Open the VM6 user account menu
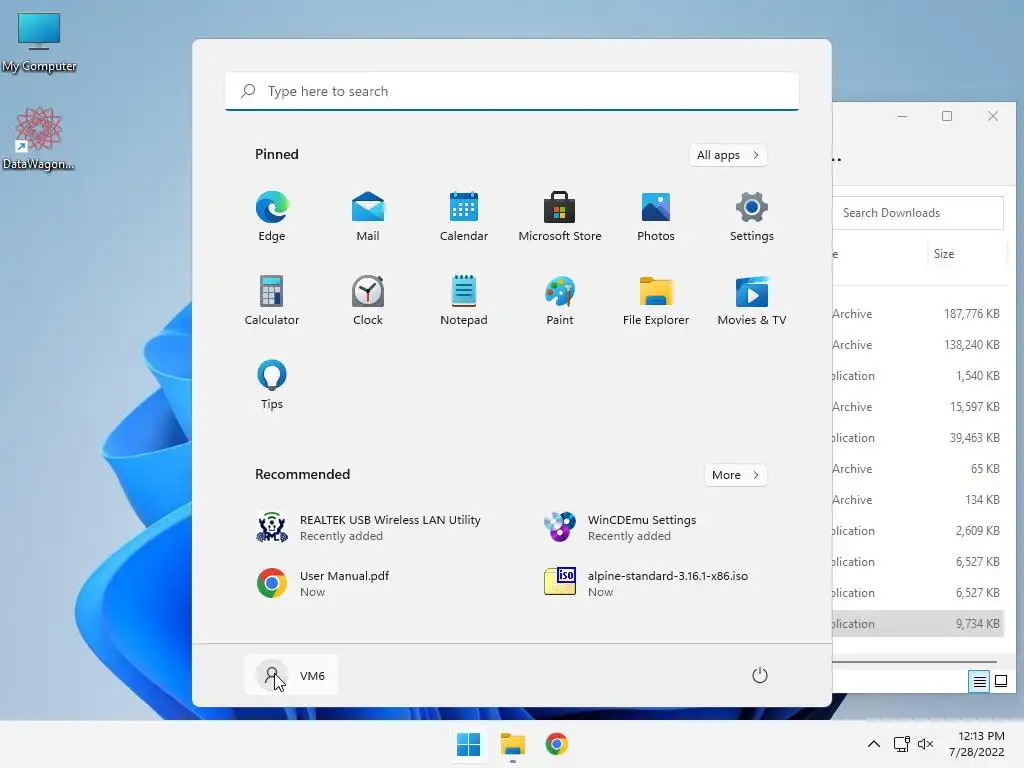Image resolution: width=1024 pixels, height=768 pixels. pyautogui.click(x=291, y=675)
